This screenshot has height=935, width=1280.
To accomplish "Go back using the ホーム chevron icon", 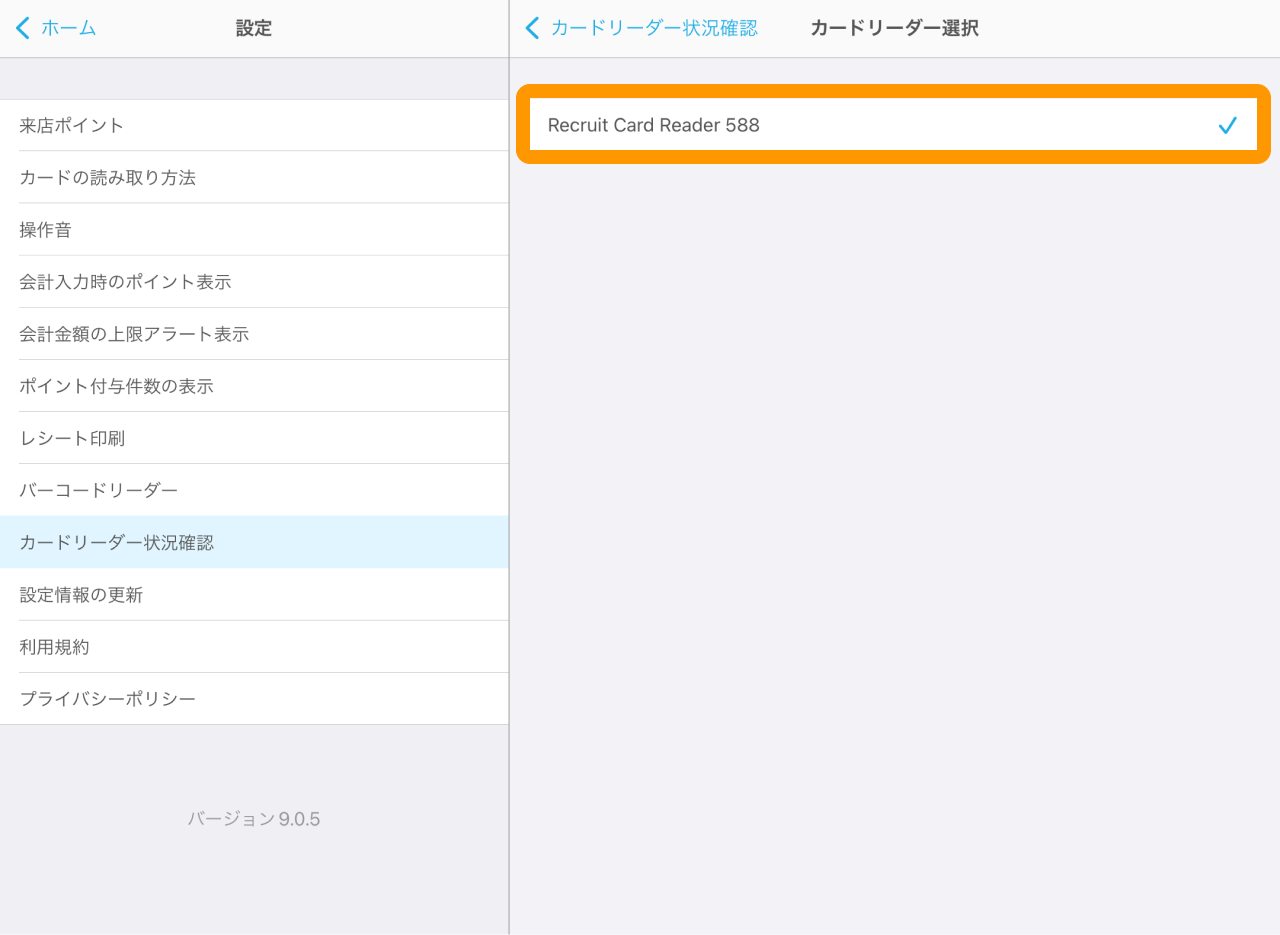I will click(23, 28).
